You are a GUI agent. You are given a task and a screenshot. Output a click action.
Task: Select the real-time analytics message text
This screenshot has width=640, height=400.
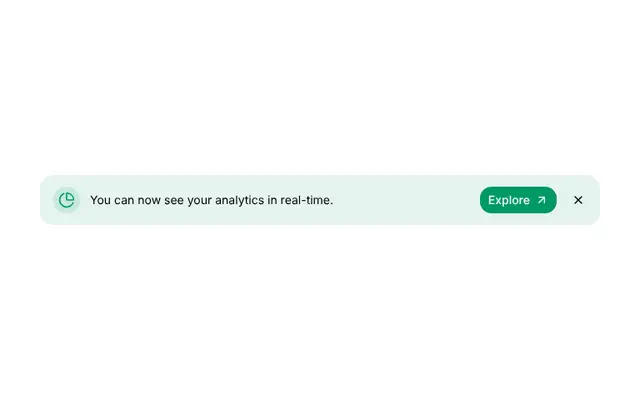(x=211, y=200)
